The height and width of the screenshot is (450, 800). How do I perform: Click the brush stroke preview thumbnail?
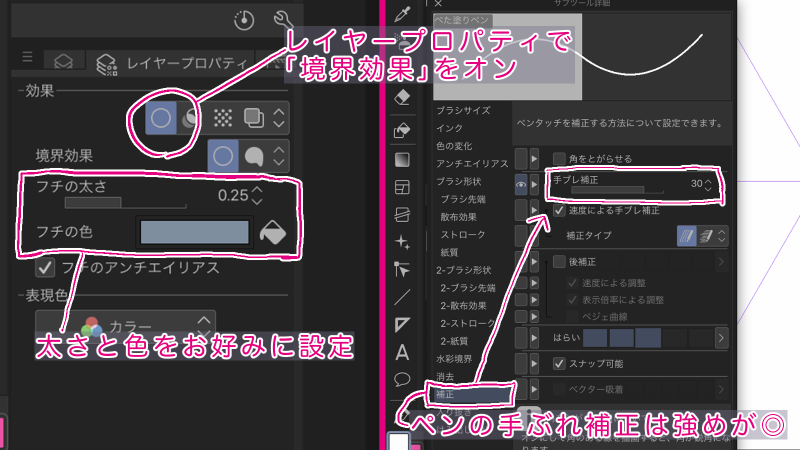point(582,56)
